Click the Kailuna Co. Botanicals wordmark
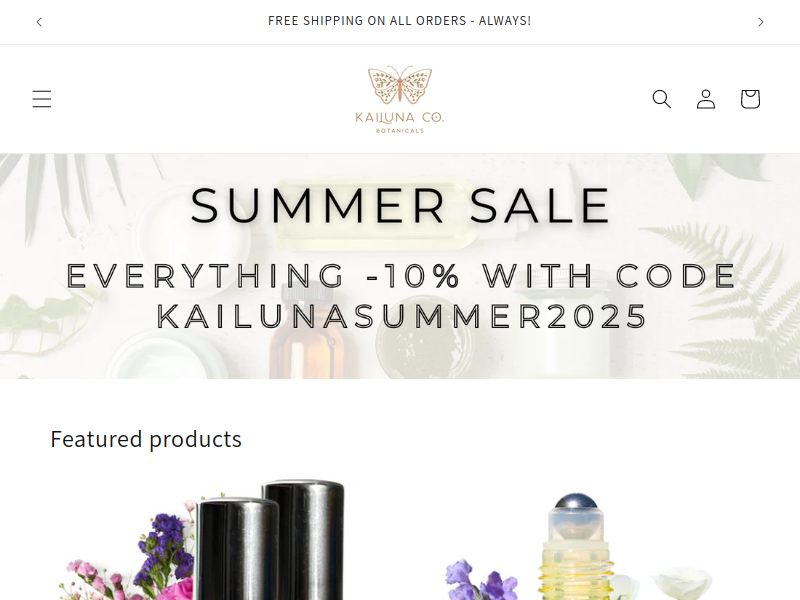 click(x=400, y=122)
